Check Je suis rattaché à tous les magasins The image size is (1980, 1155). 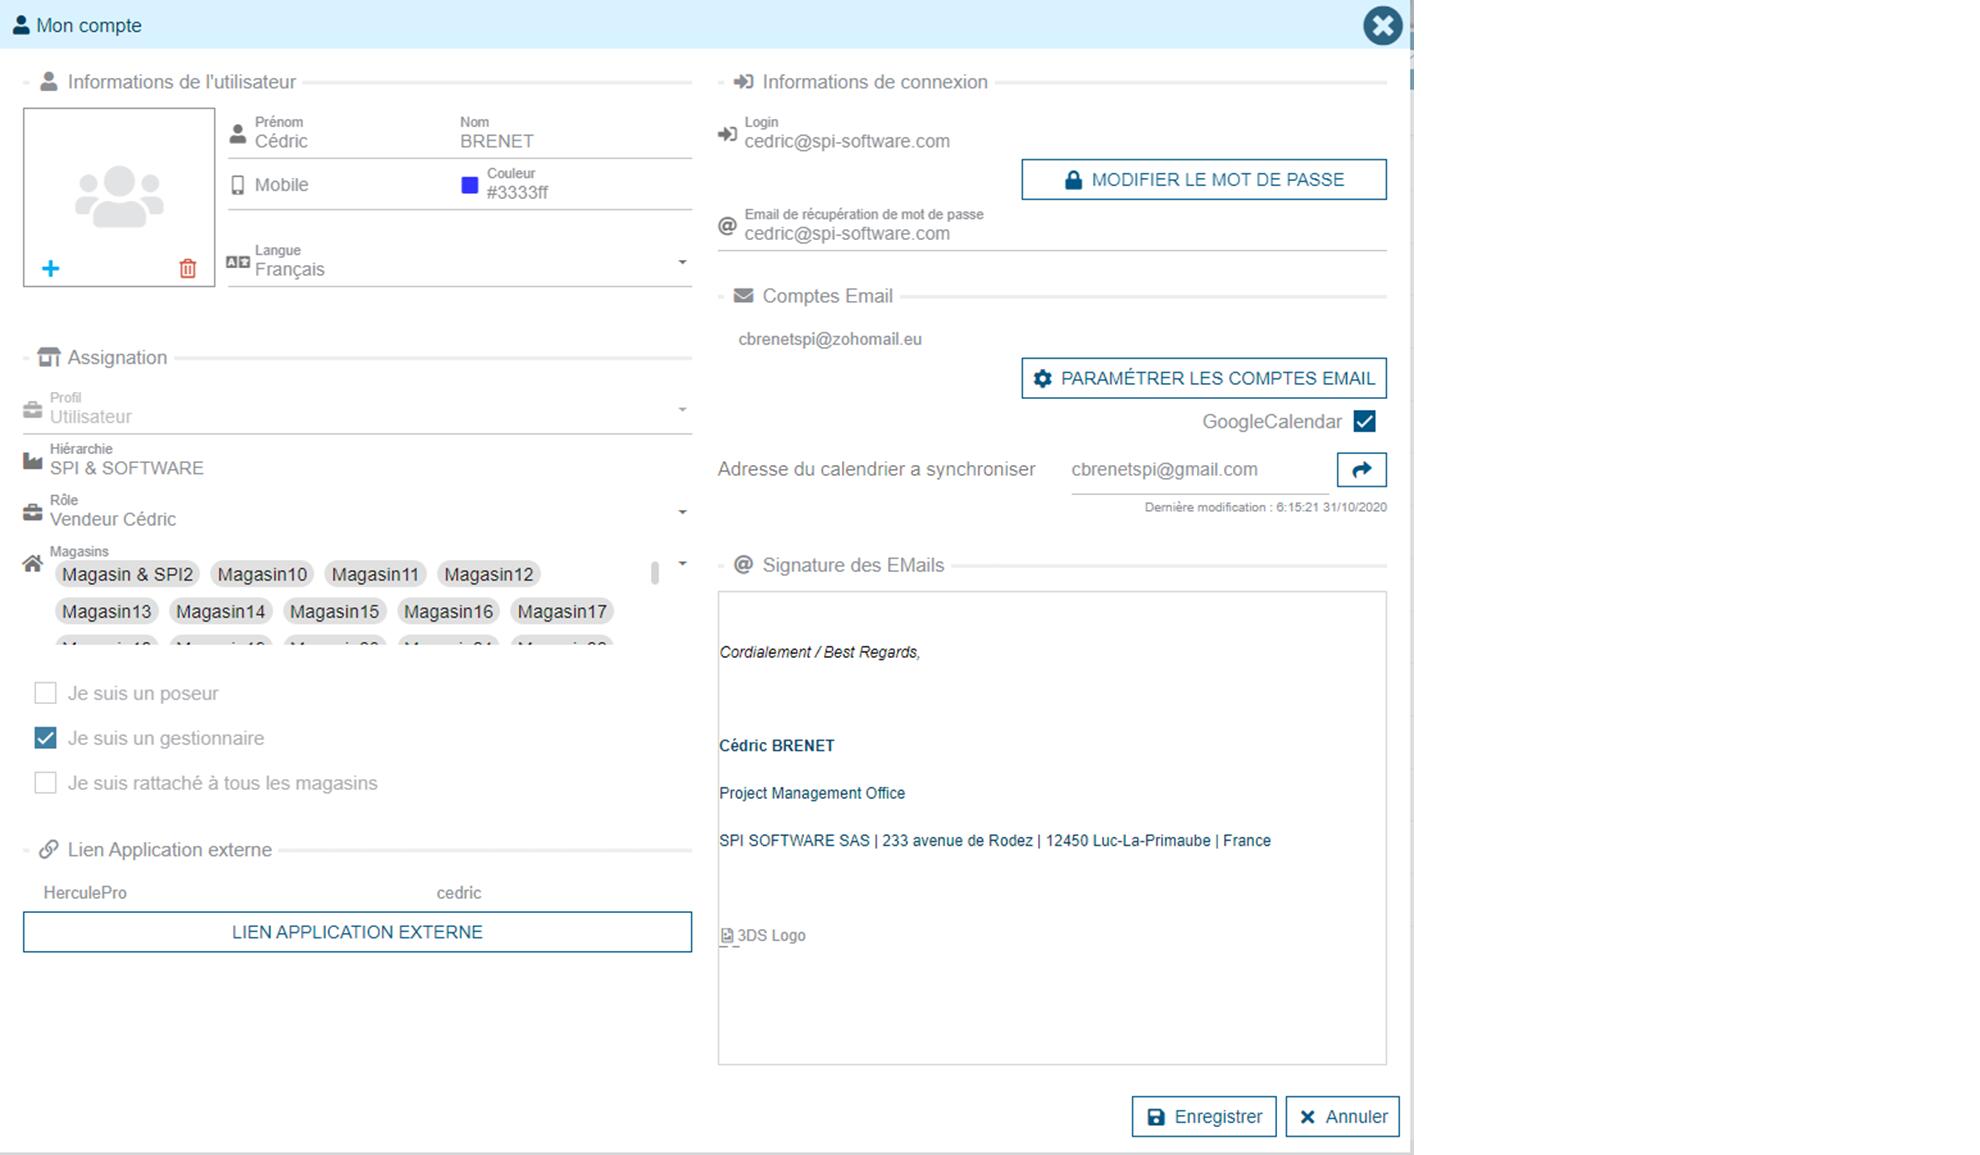point(45,783)
